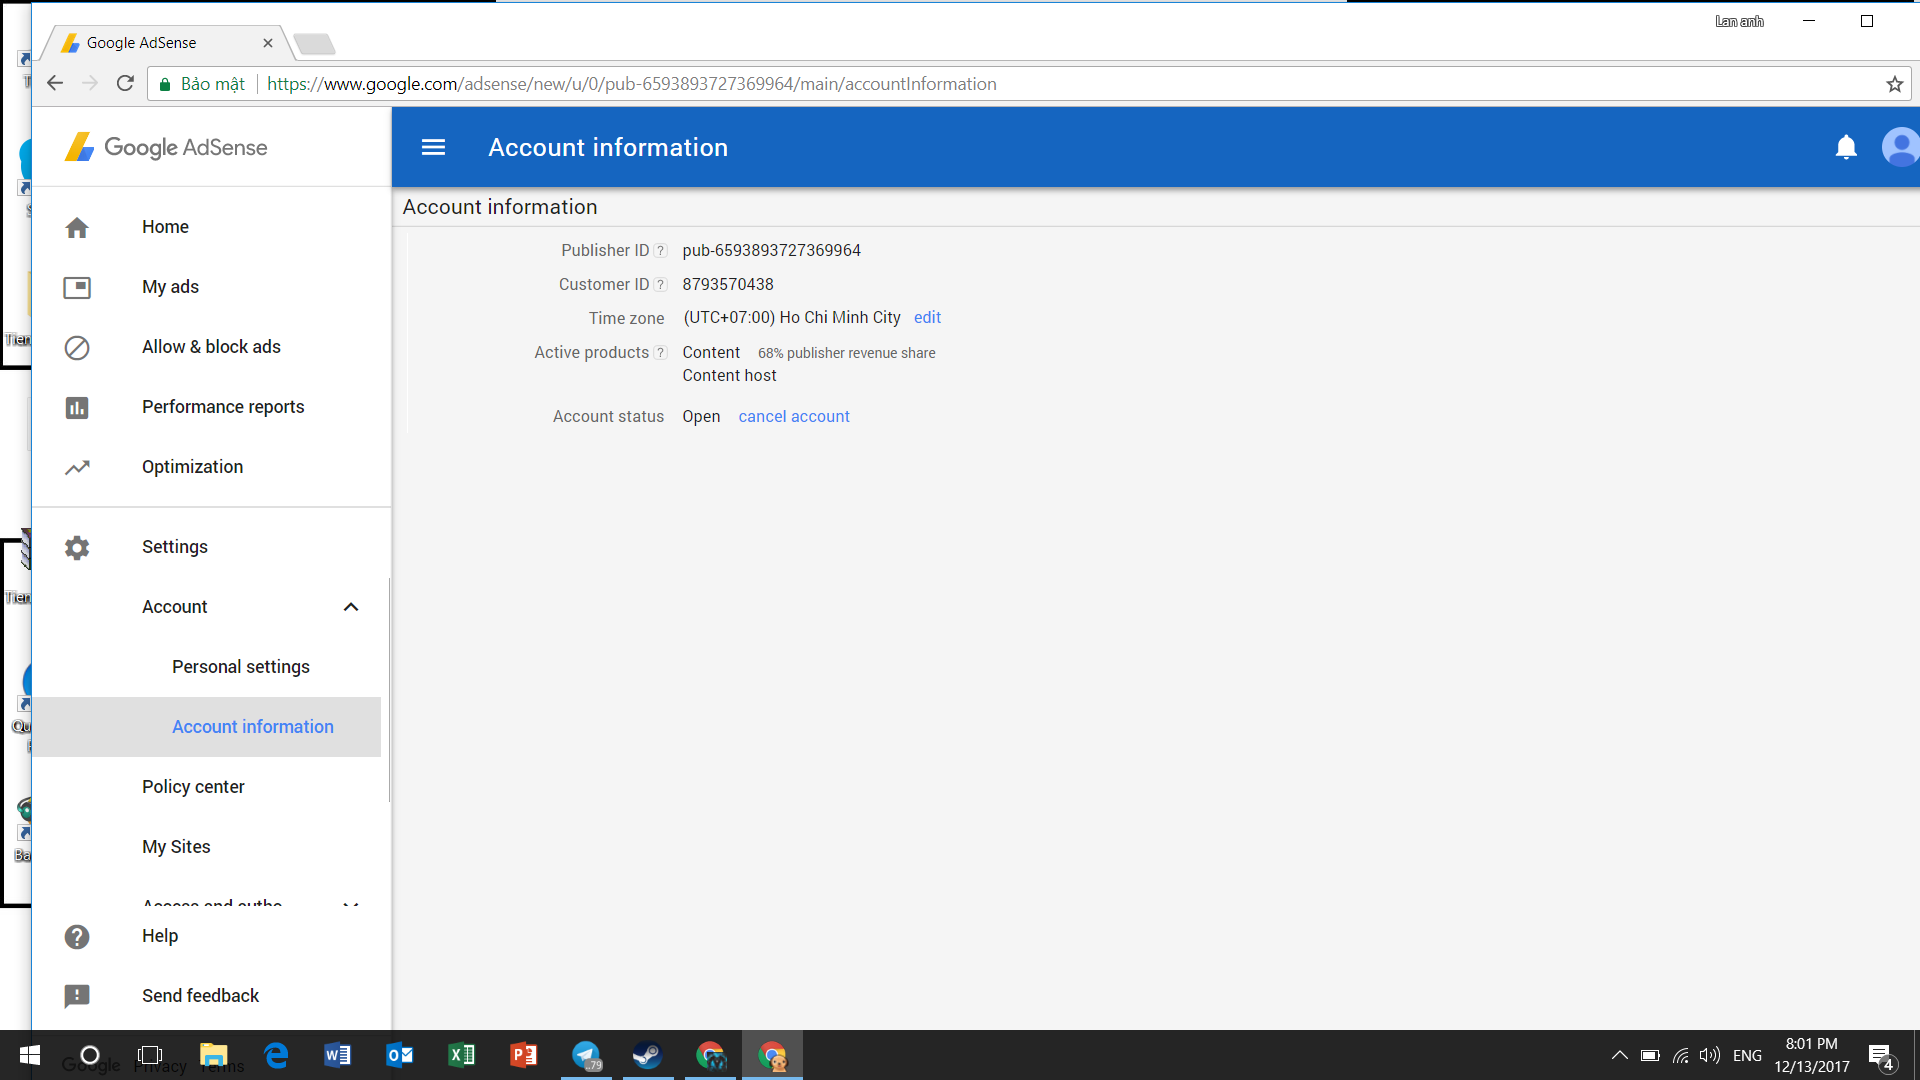Open My ads section icon
This screenshot has height=1080, width=1920.
77,288
